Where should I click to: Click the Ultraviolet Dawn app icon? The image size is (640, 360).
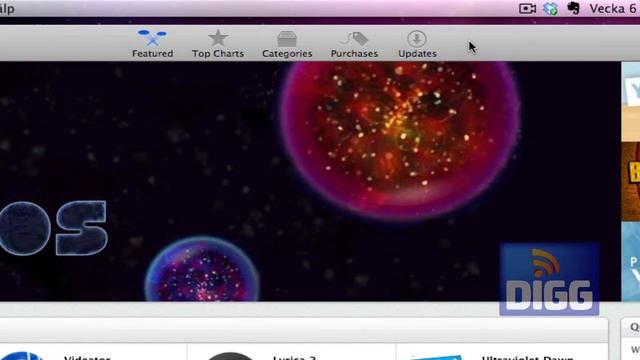point(436,357)
